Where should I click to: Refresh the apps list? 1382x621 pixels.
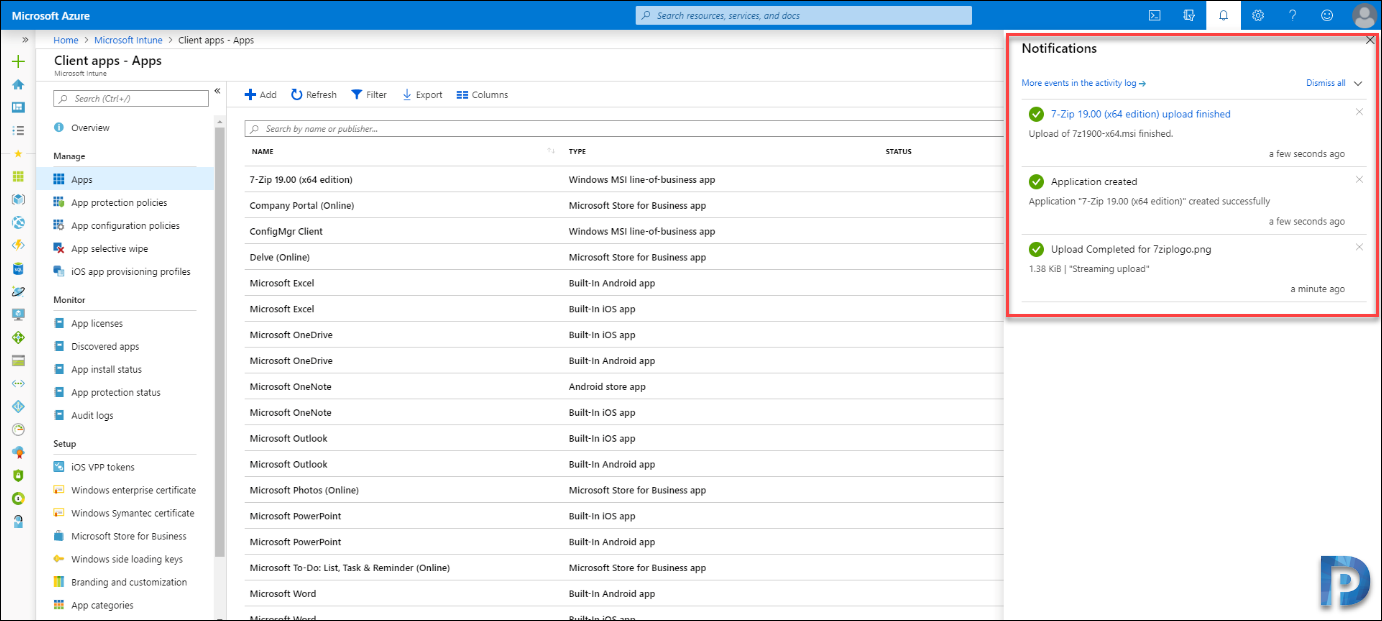(314, 95)
